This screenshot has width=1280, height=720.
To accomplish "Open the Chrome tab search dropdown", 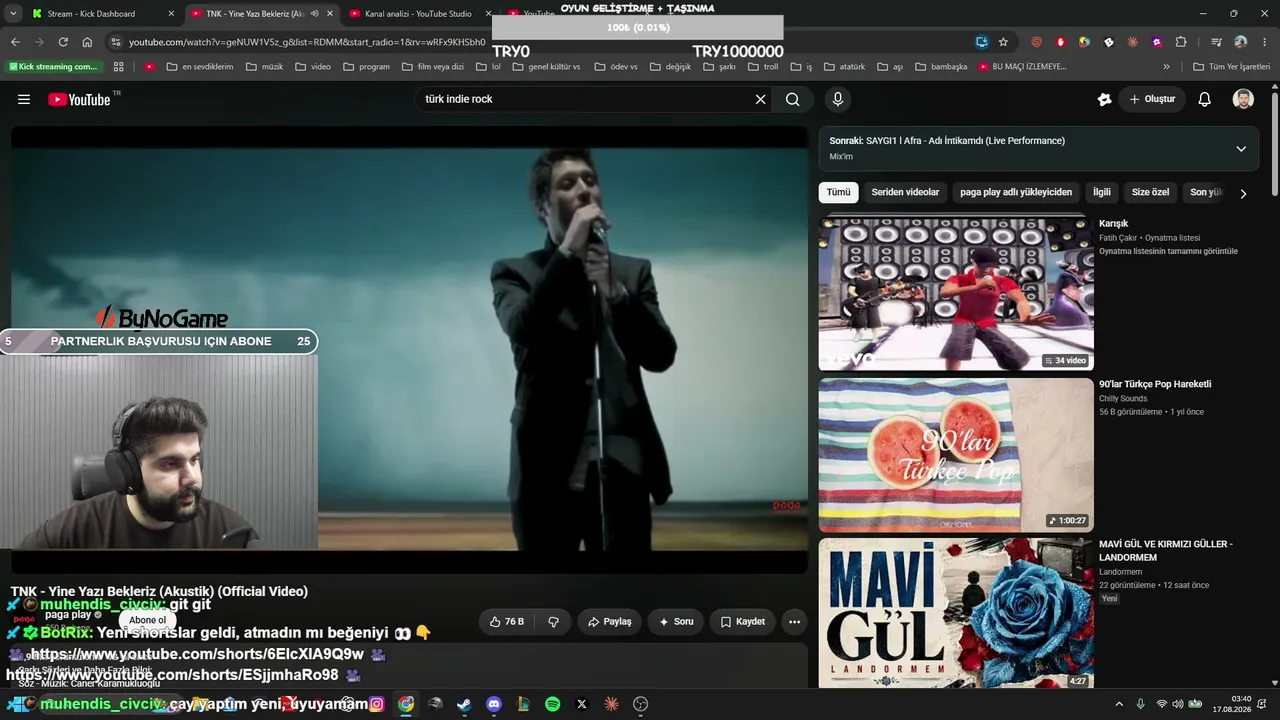I will 13,13.
